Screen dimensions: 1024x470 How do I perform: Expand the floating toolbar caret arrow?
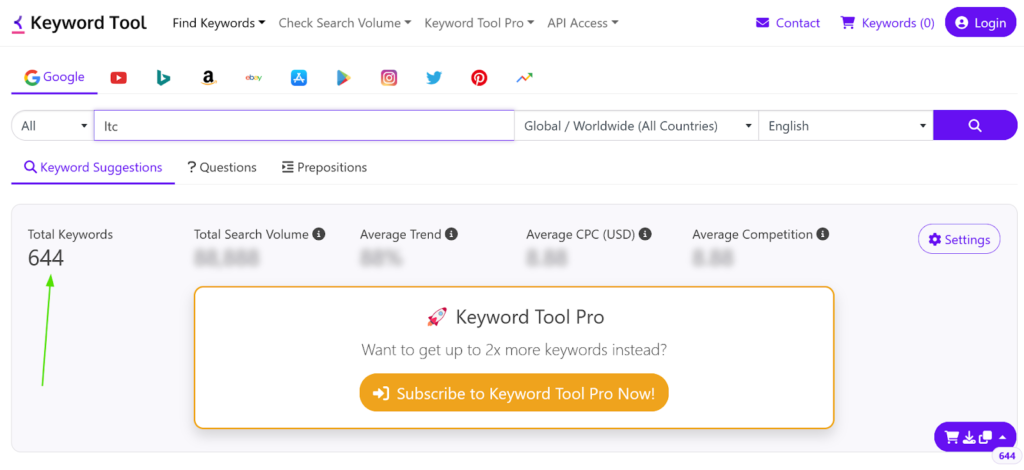point(1003,437)
